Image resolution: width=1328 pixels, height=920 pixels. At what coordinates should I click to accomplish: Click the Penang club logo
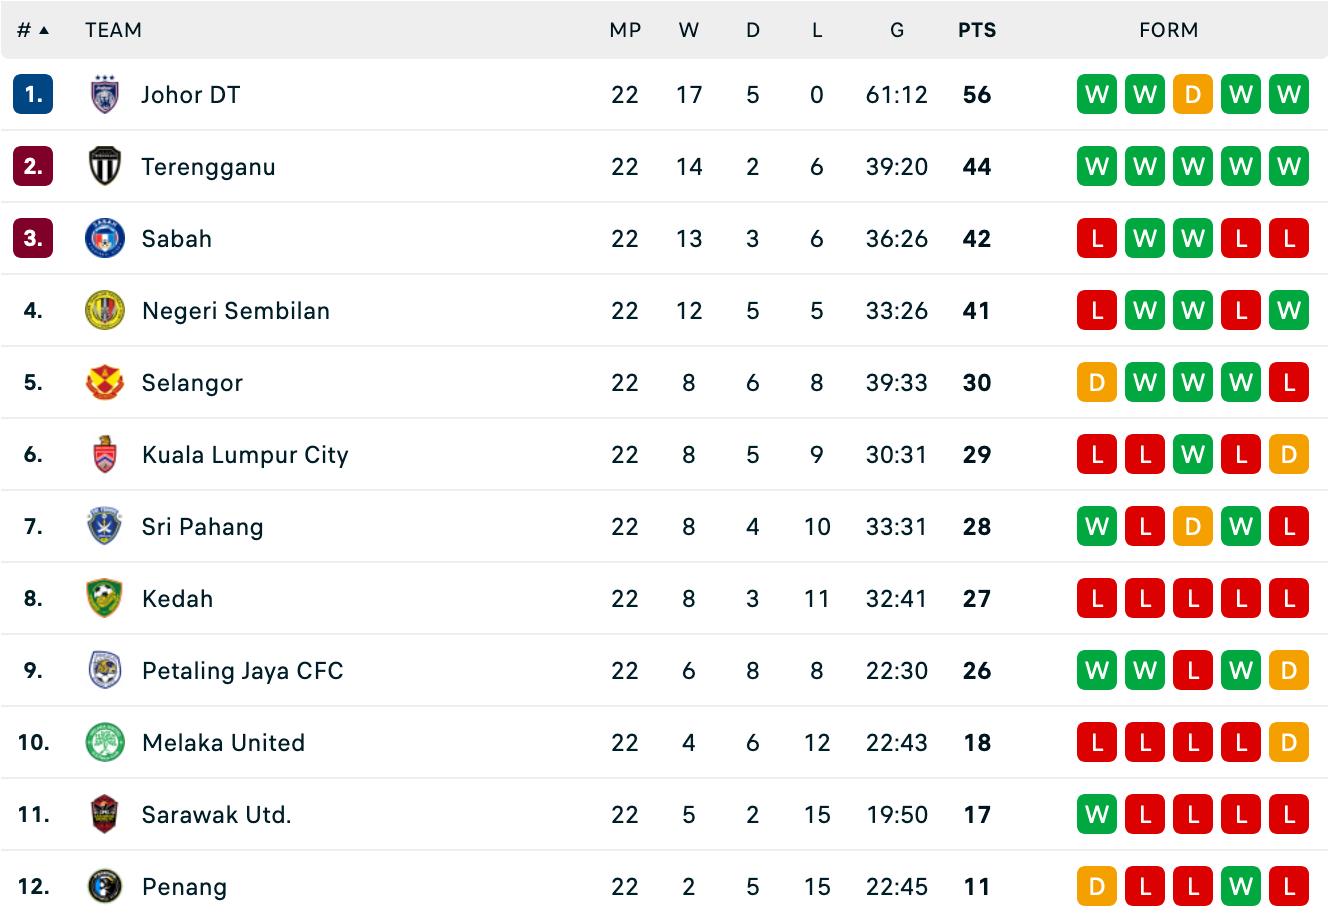coord(104,887)
